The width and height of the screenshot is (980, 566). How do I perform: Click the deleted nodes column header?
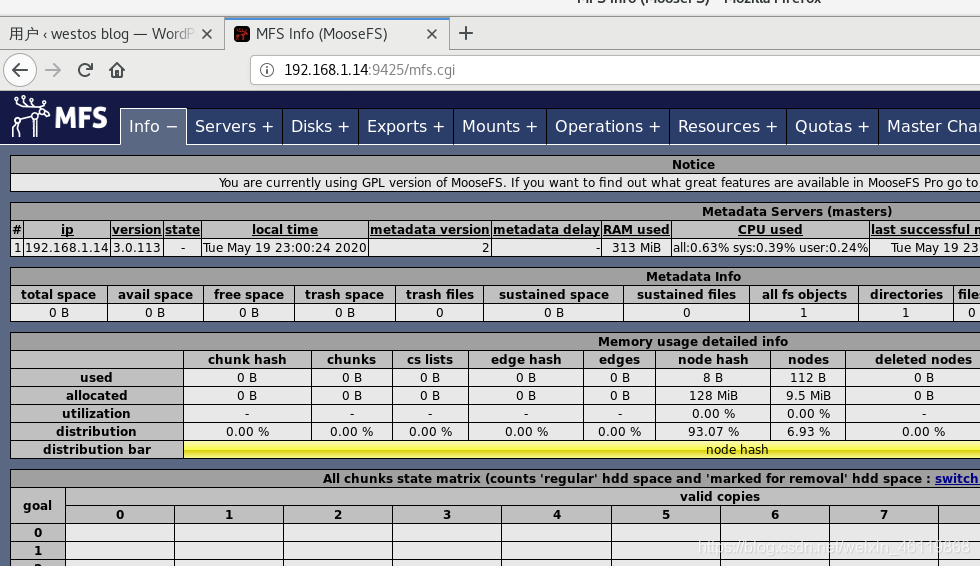click(x=923, y=359)
